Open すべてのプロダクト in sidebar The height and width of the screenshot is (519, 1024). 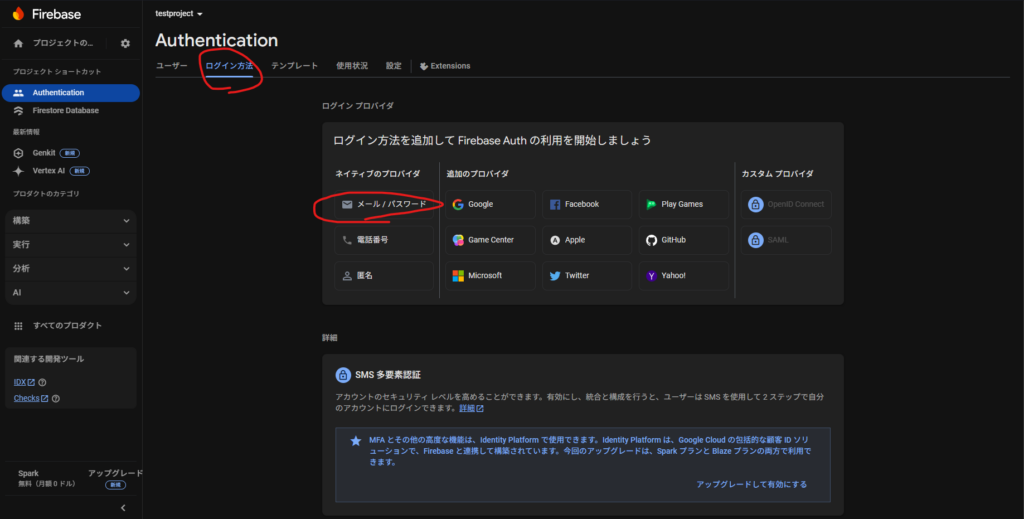67,326
